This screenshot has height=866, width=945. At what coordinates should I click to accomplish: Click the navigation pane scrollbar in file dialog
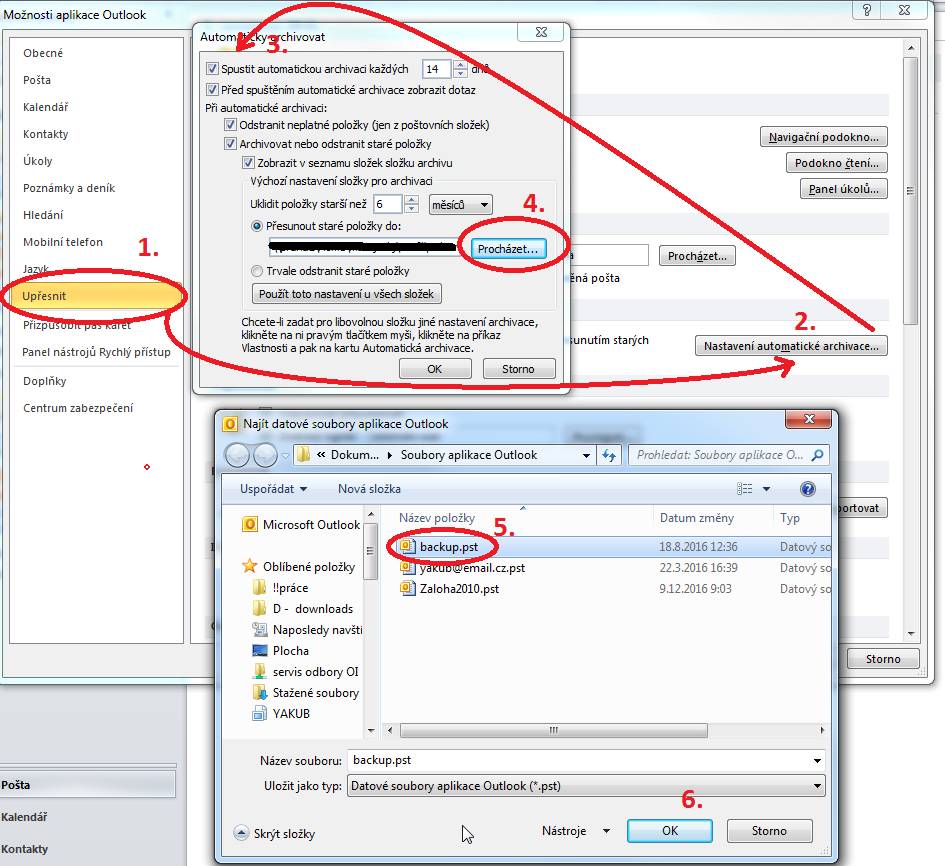[371, 551]
